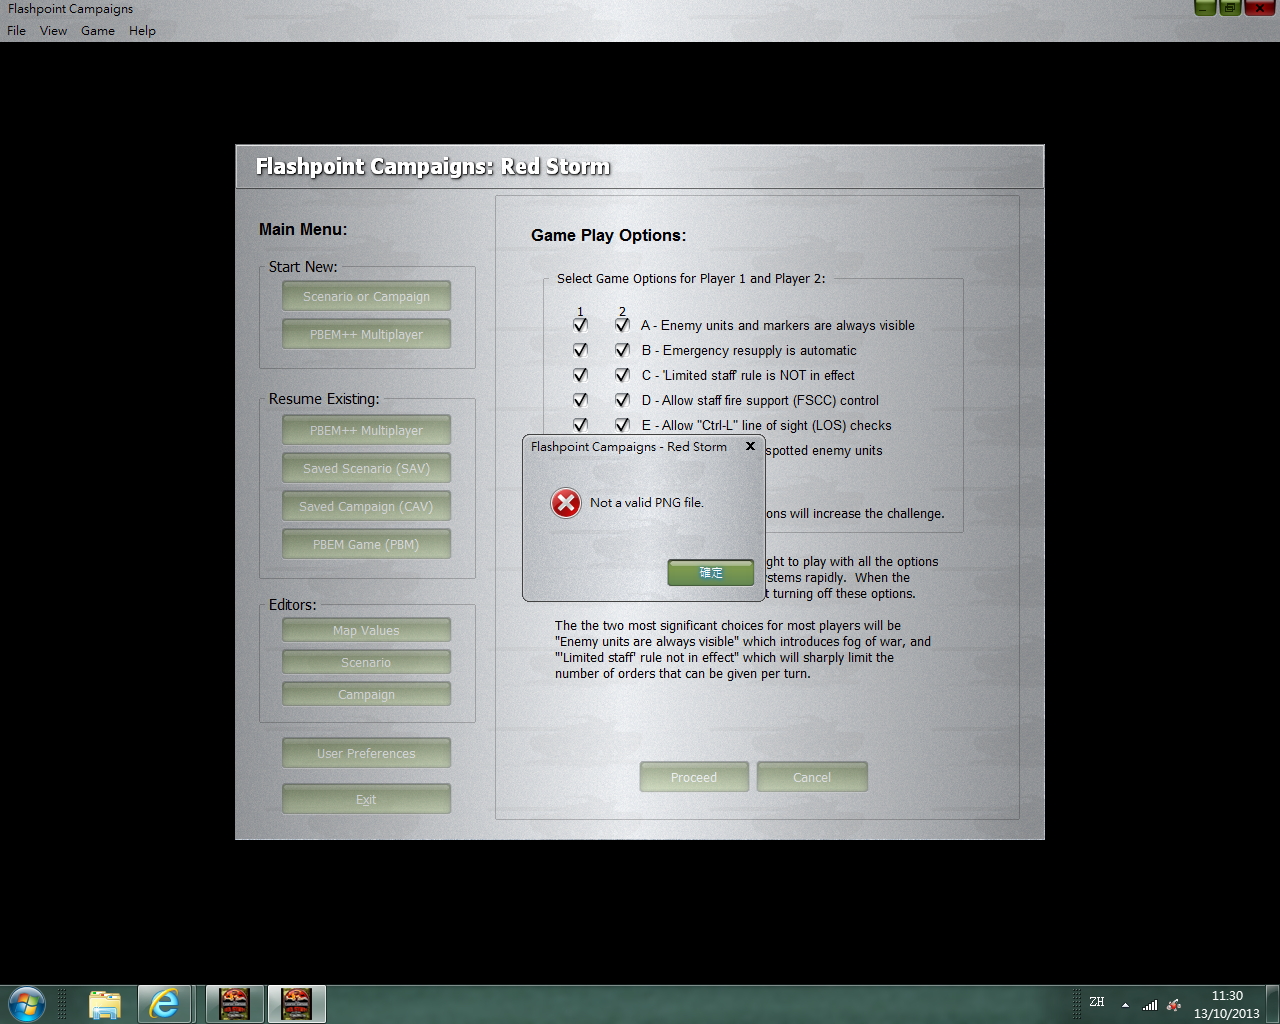Toggle Player 1 option C limited staff rule
The width and height of the screenshot is (1280, 1024).
pyautogui.click(x=580, y=375)
